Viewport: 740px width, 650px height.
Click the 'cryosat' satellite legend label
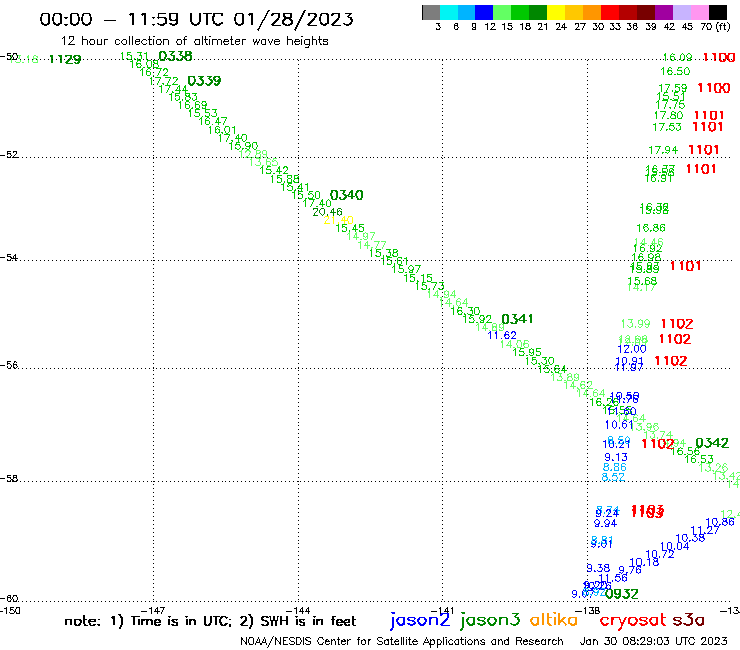pos(633,620)
